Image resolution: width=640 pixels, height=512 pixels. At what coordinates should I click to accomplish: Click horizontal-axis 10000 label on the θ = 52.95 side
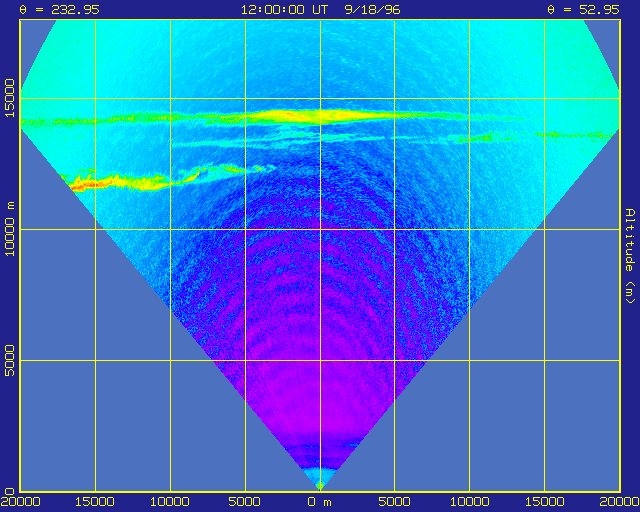tap(469, 502)
